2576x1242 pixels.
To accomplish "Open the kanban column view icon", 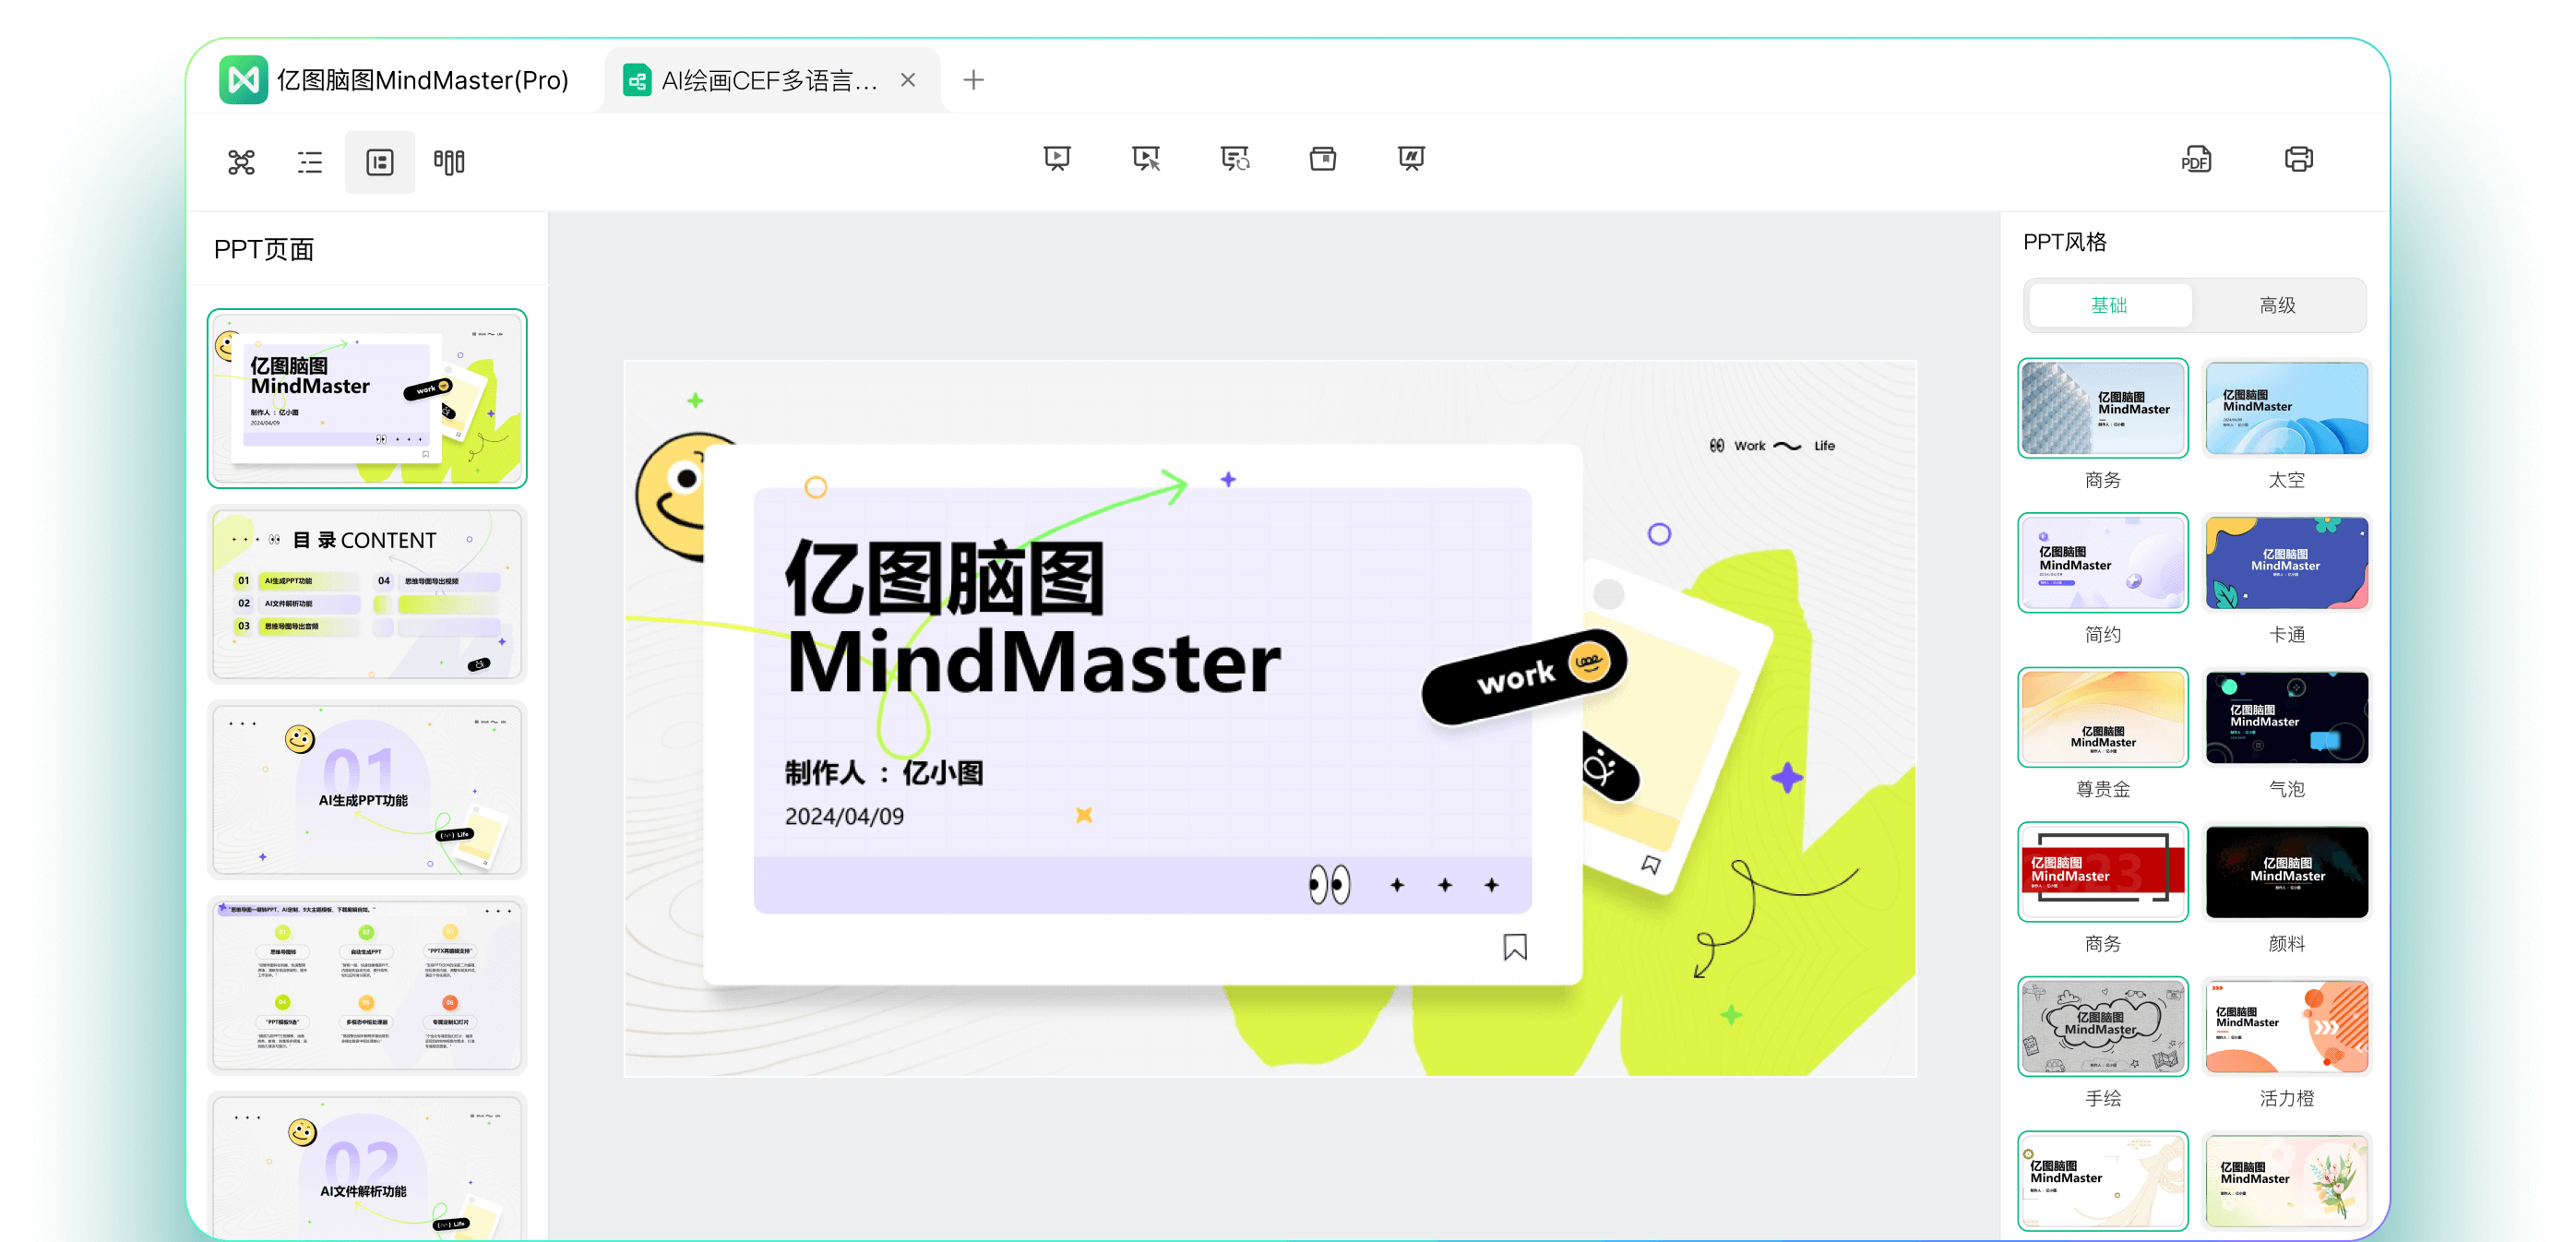I will [449, 162].
